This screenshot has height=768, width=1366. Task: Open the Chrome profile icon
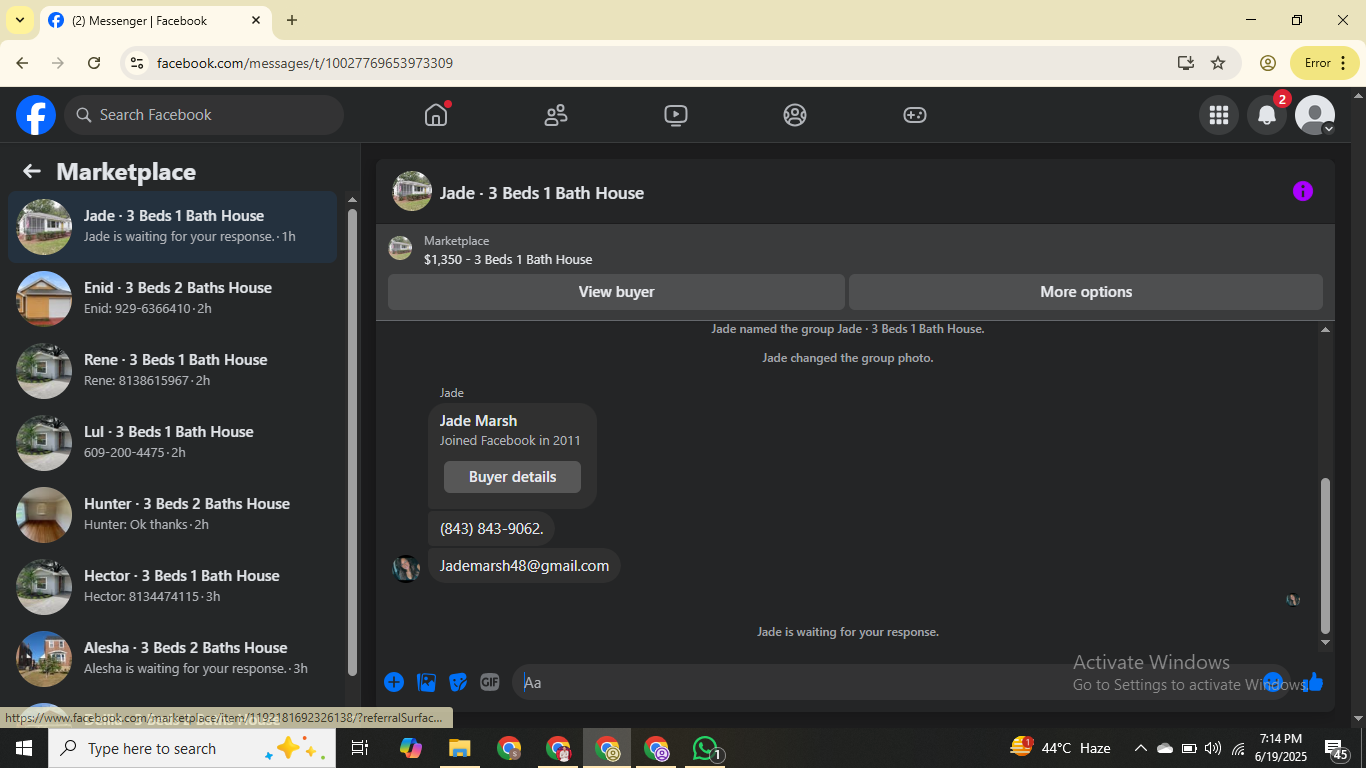(1268, 63)
